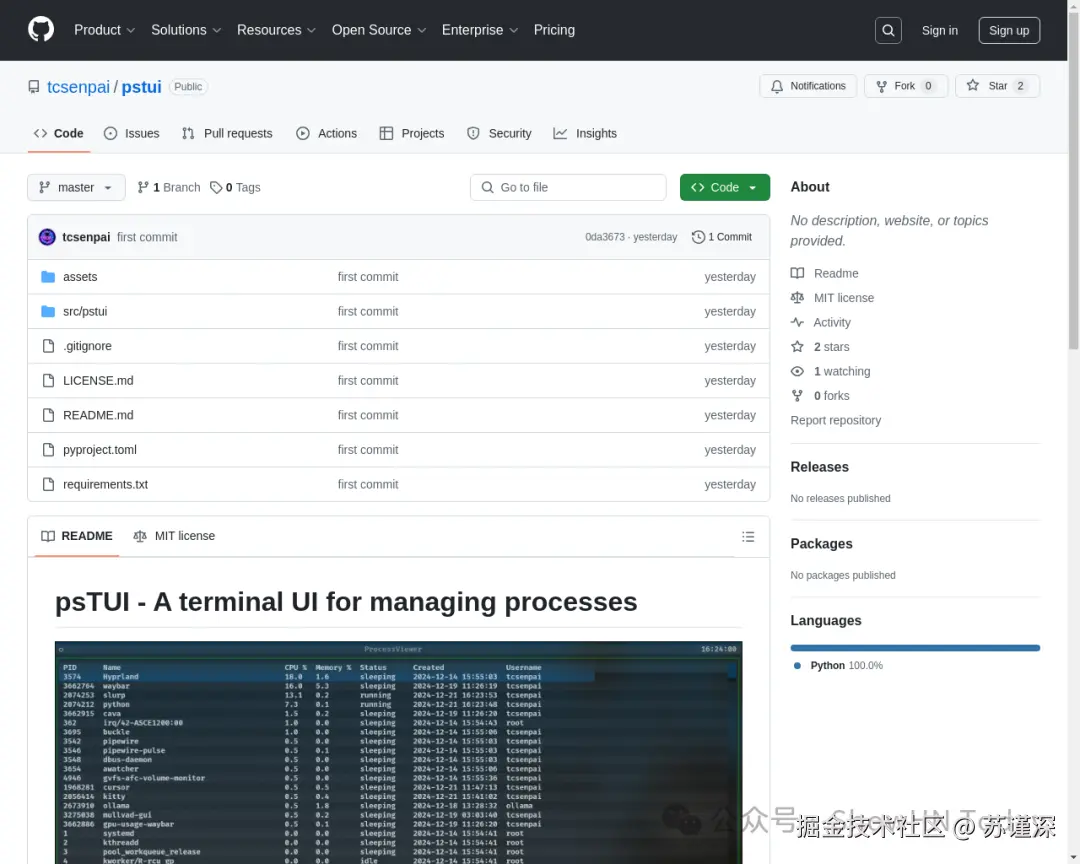Image resolution: width=1080 pixels, height=864 pixels.
Task: Open the LICENSE.md file
Action: click(x=98, y=380)
